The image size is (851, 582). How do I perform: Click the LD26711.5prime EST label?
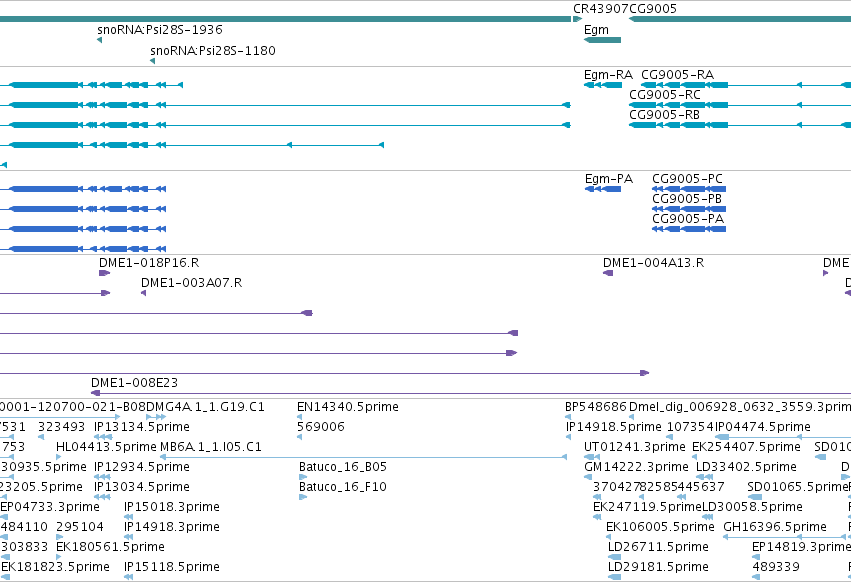click(x=658, y=547)
